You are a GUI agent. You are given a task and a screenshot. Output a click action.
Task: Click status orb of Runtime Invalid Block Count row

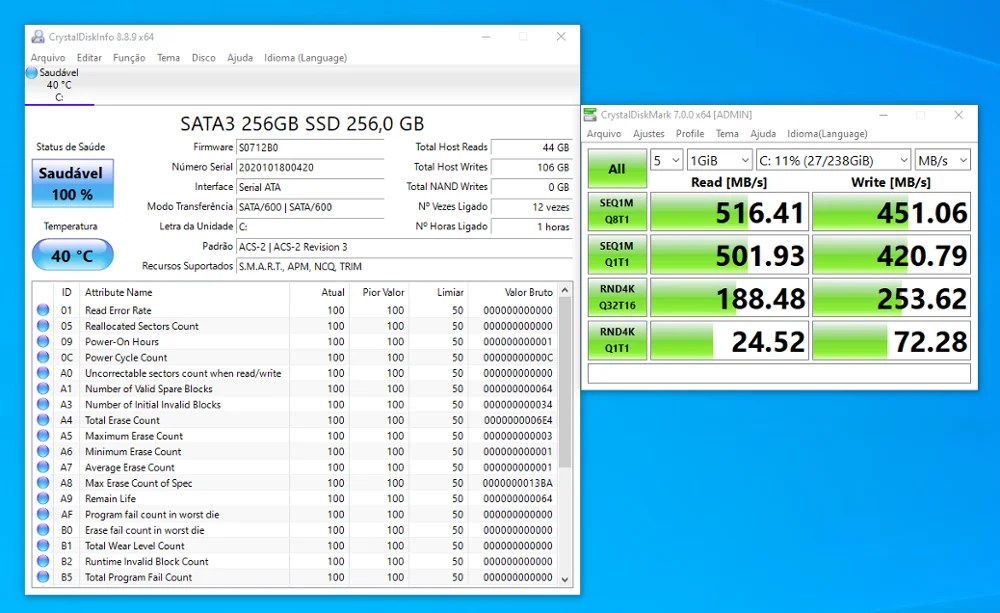(43, 561)
